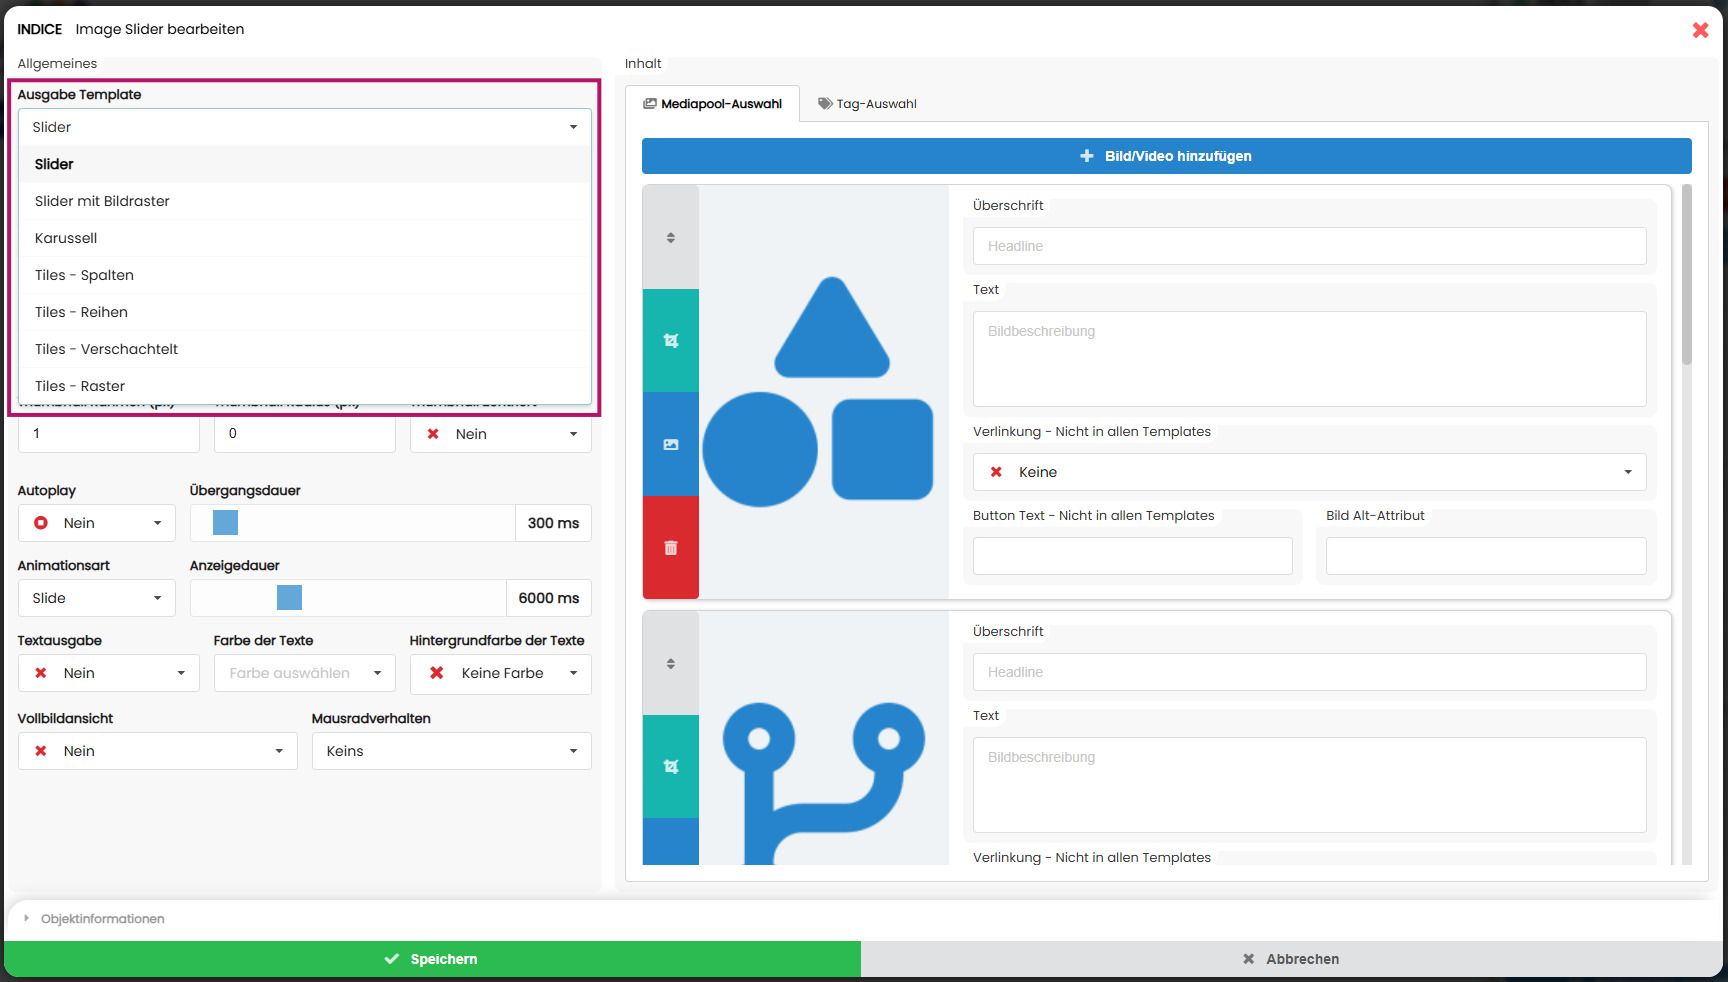Toggle Textausgabe Nein selector

pyautogui.click(x=108, y=673)
